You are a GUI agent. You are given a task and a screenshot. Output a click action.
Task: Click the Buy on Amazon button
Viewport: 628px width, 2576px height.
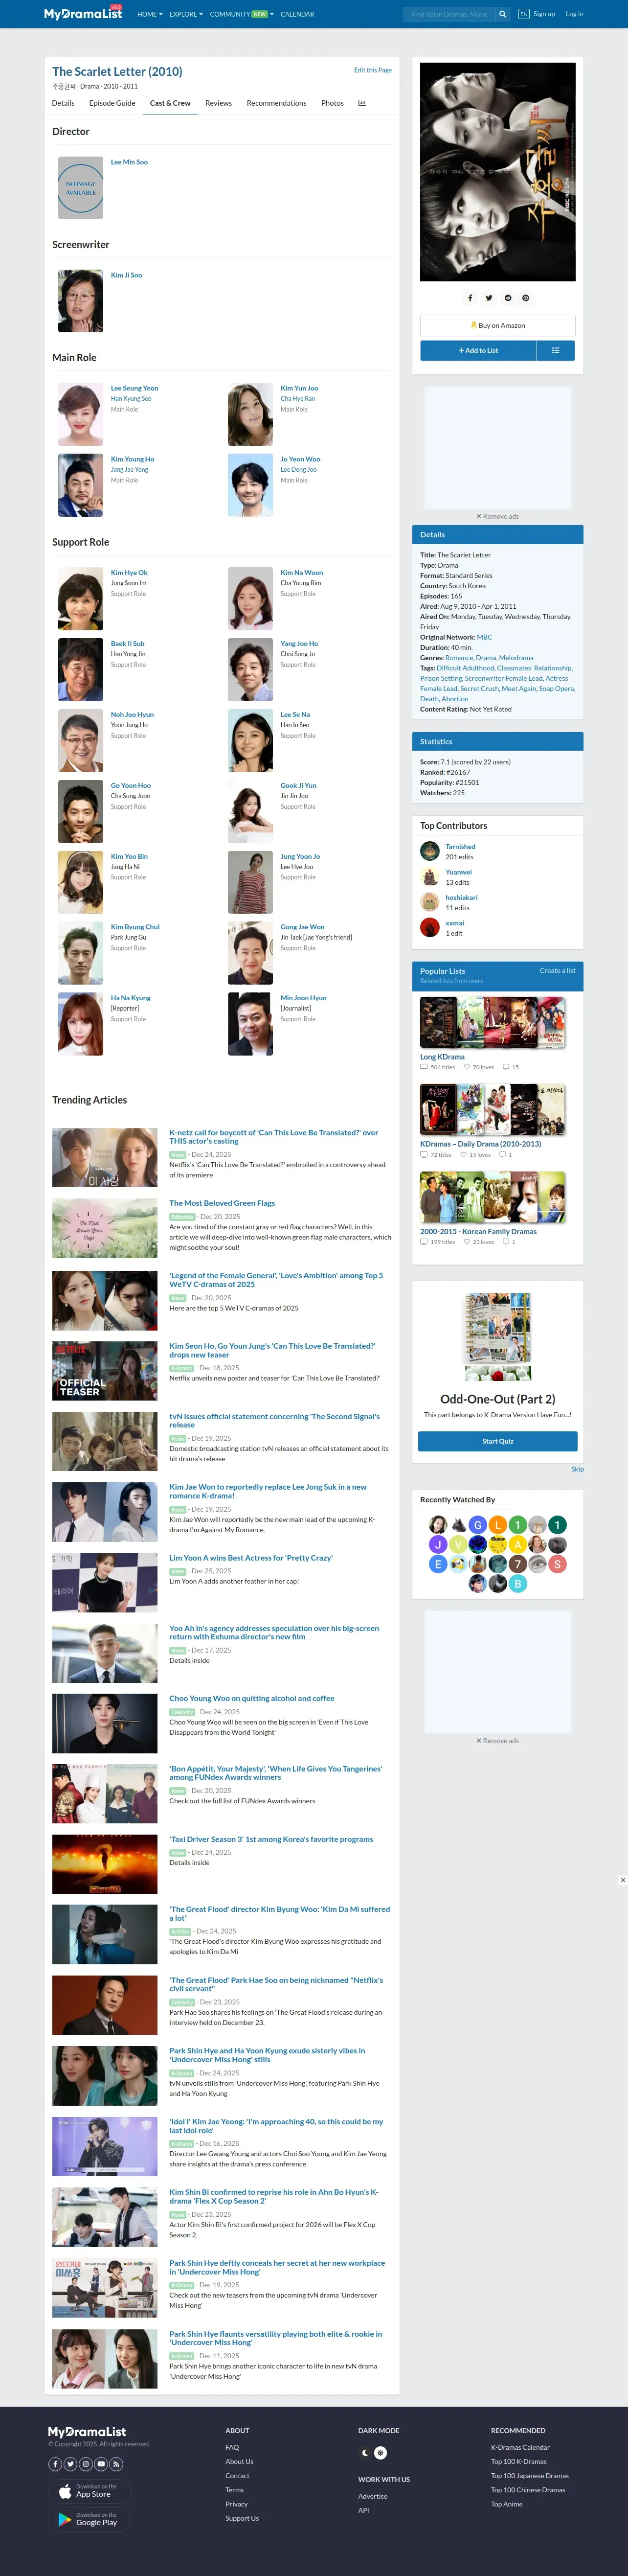pos(497,325)
